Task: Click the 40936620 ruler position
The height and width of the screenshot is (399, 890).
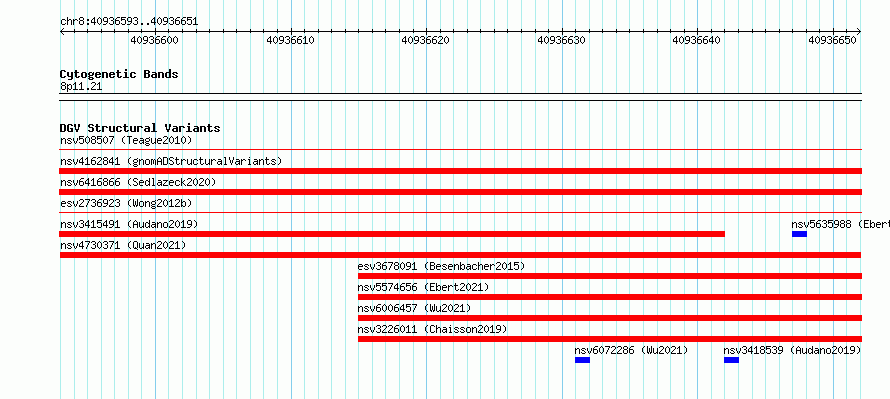Action: (x=426, y=40)
